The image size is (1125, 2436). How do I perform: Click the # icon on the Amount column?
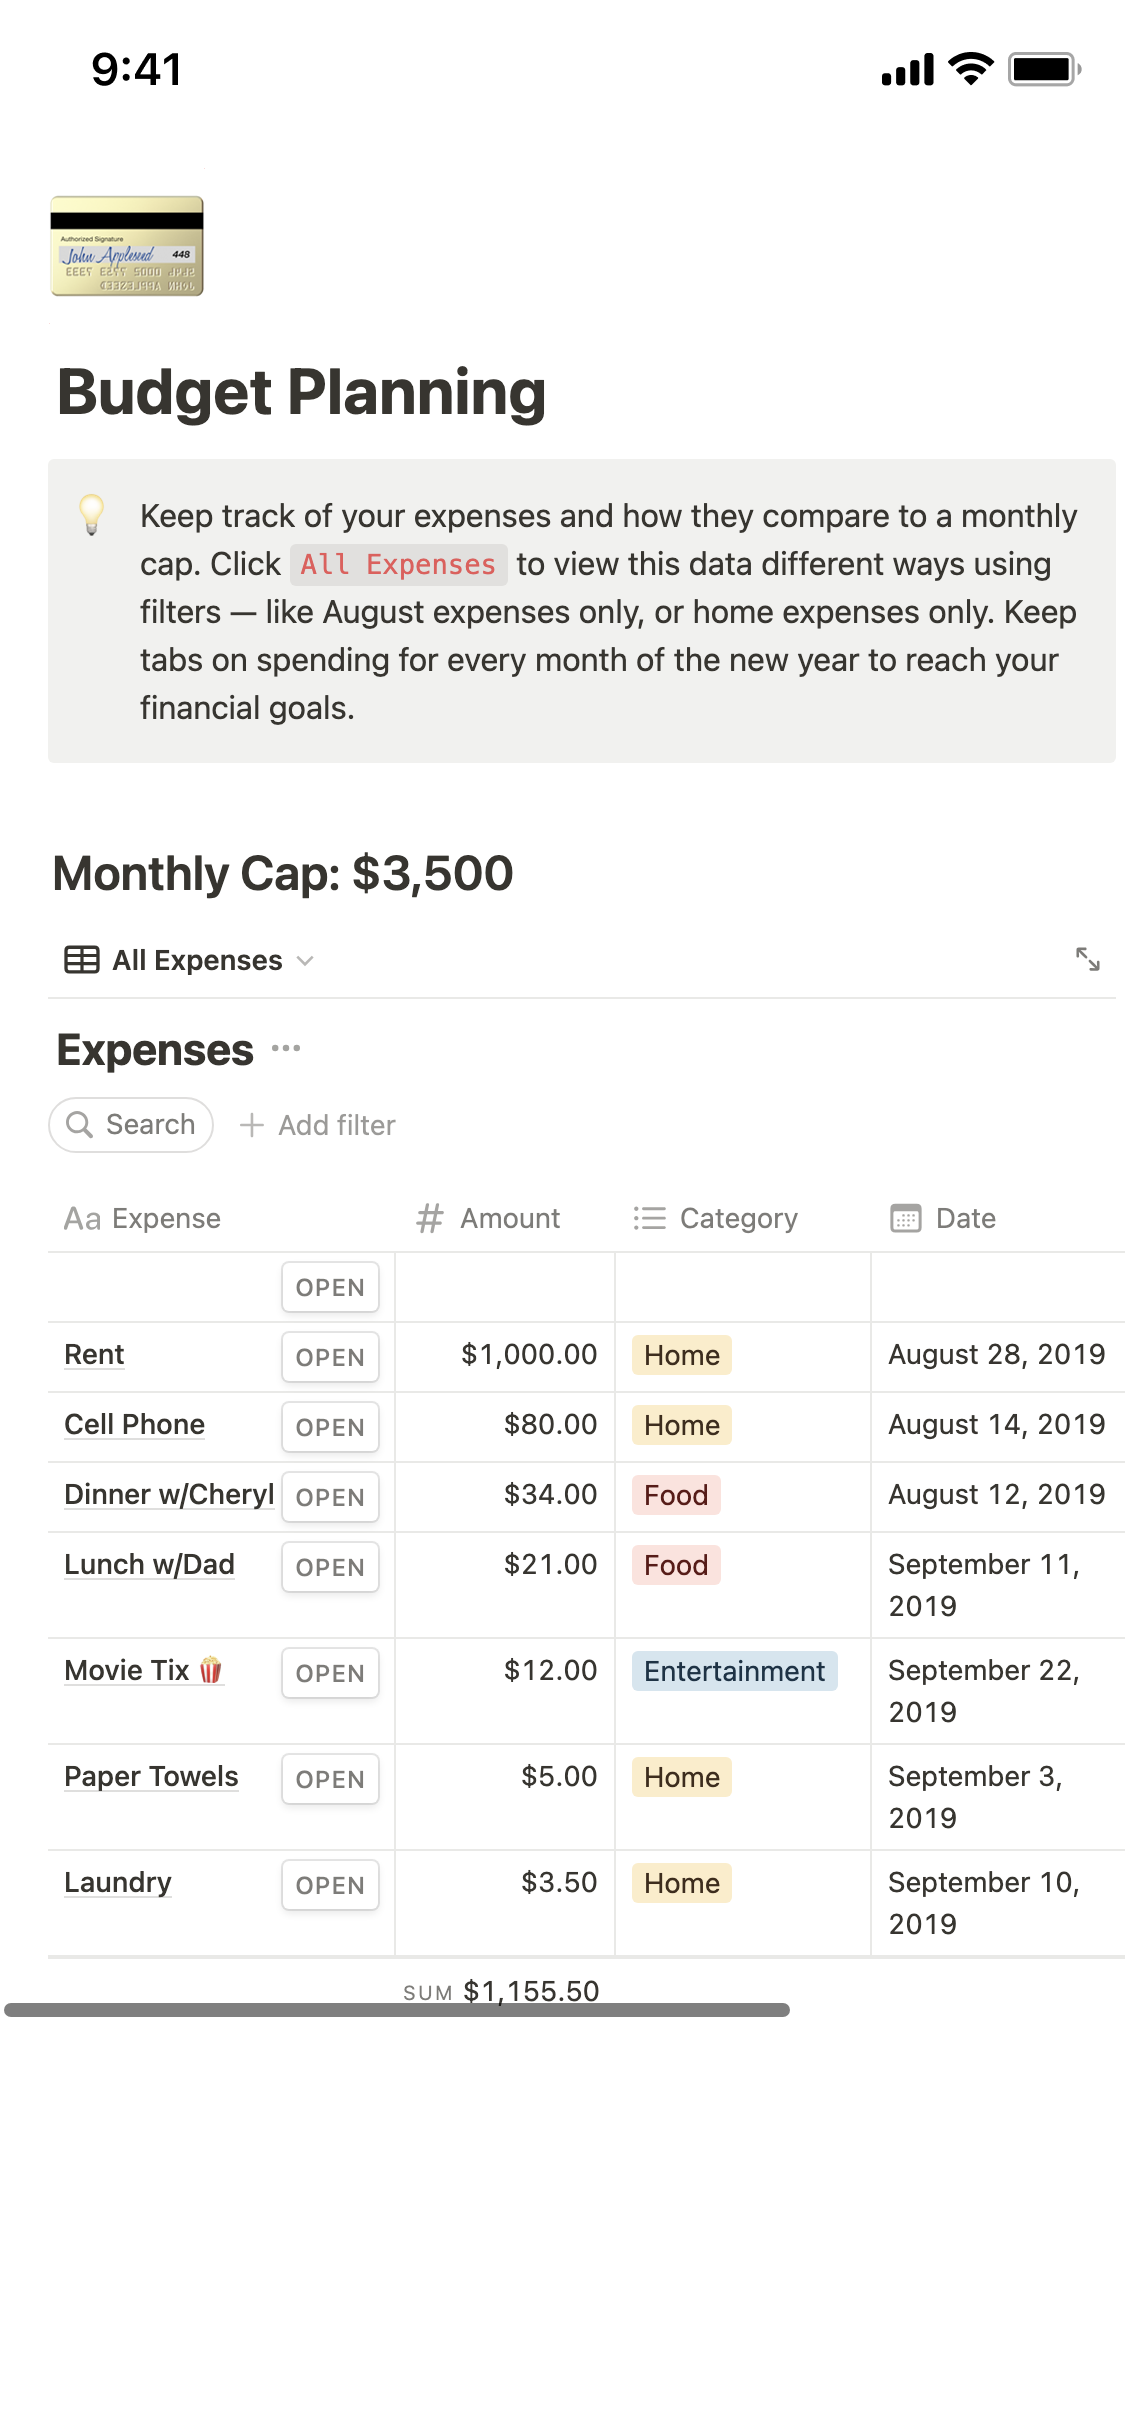tap(428, 1217)
